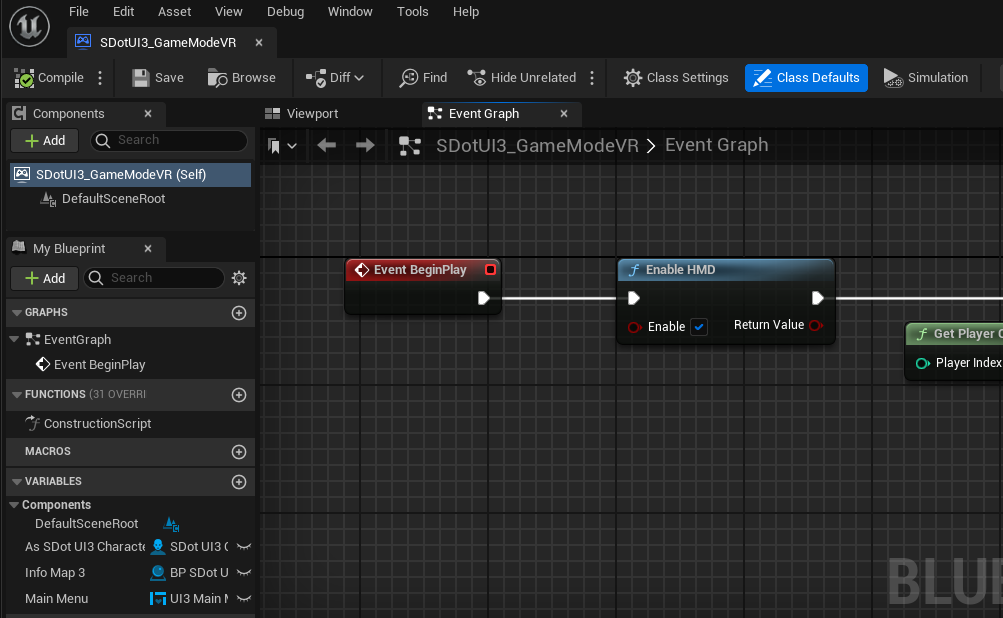Focus the My Blueprint search field

click(x=154, y=278)
